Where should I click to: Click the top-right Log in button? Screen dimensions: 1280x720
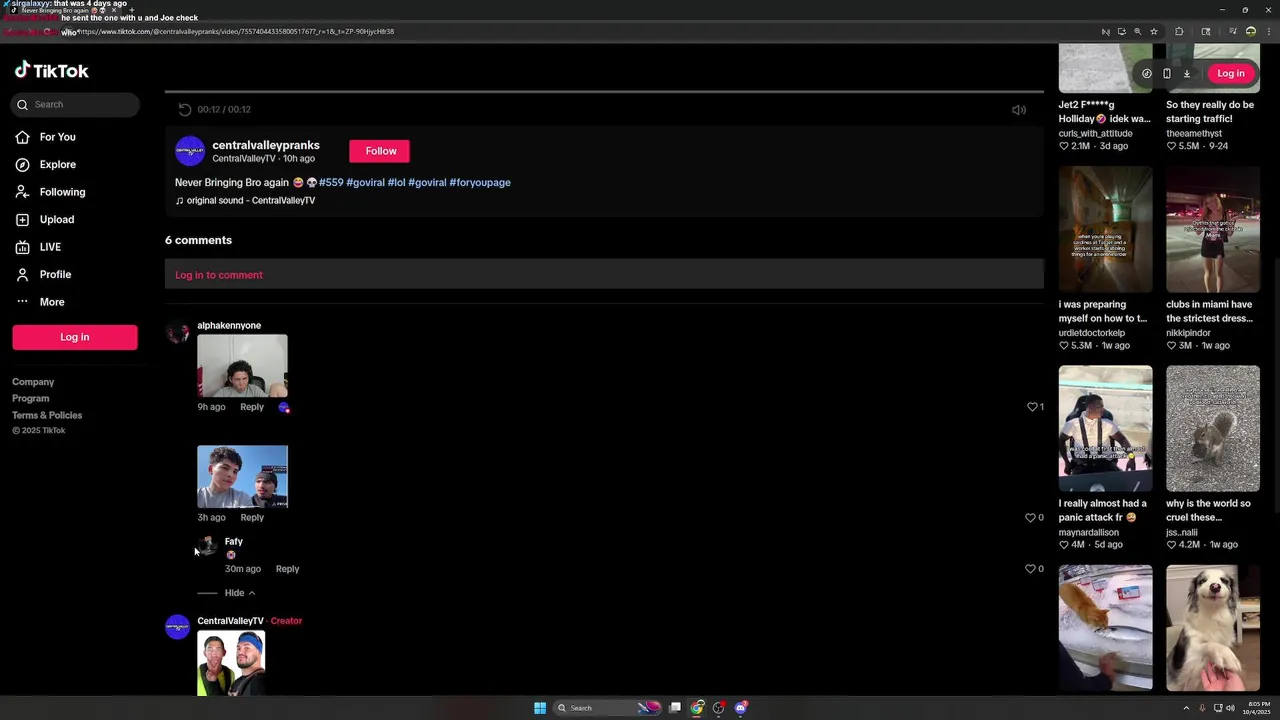[x=1231, y=73]
